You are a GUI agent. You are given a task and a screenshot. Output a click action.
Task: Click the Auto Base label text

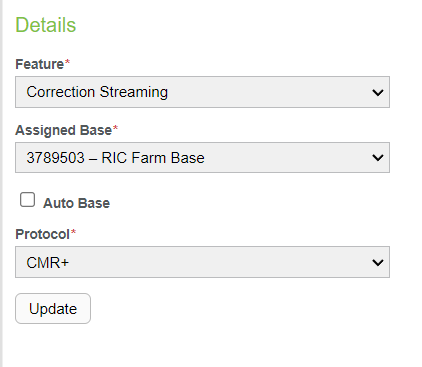76,203
